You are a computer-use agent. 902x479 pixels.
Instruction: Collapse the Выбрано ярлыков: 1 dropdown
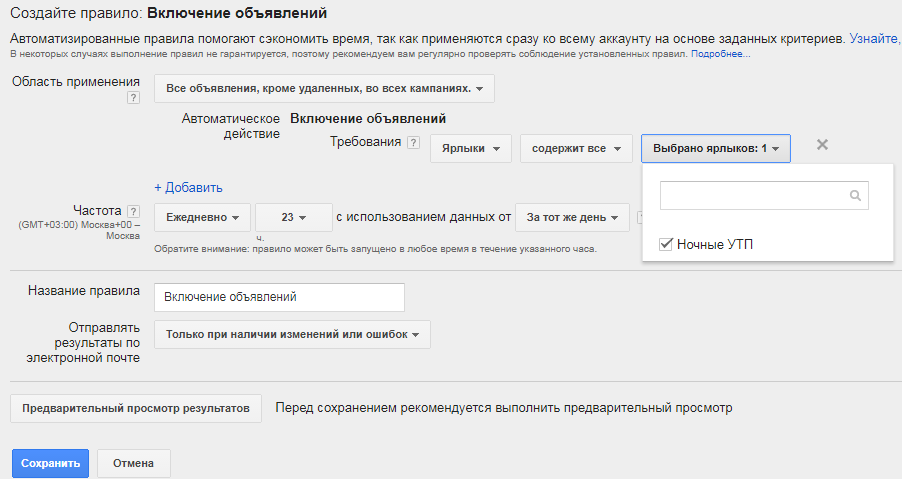coord(716,149)
